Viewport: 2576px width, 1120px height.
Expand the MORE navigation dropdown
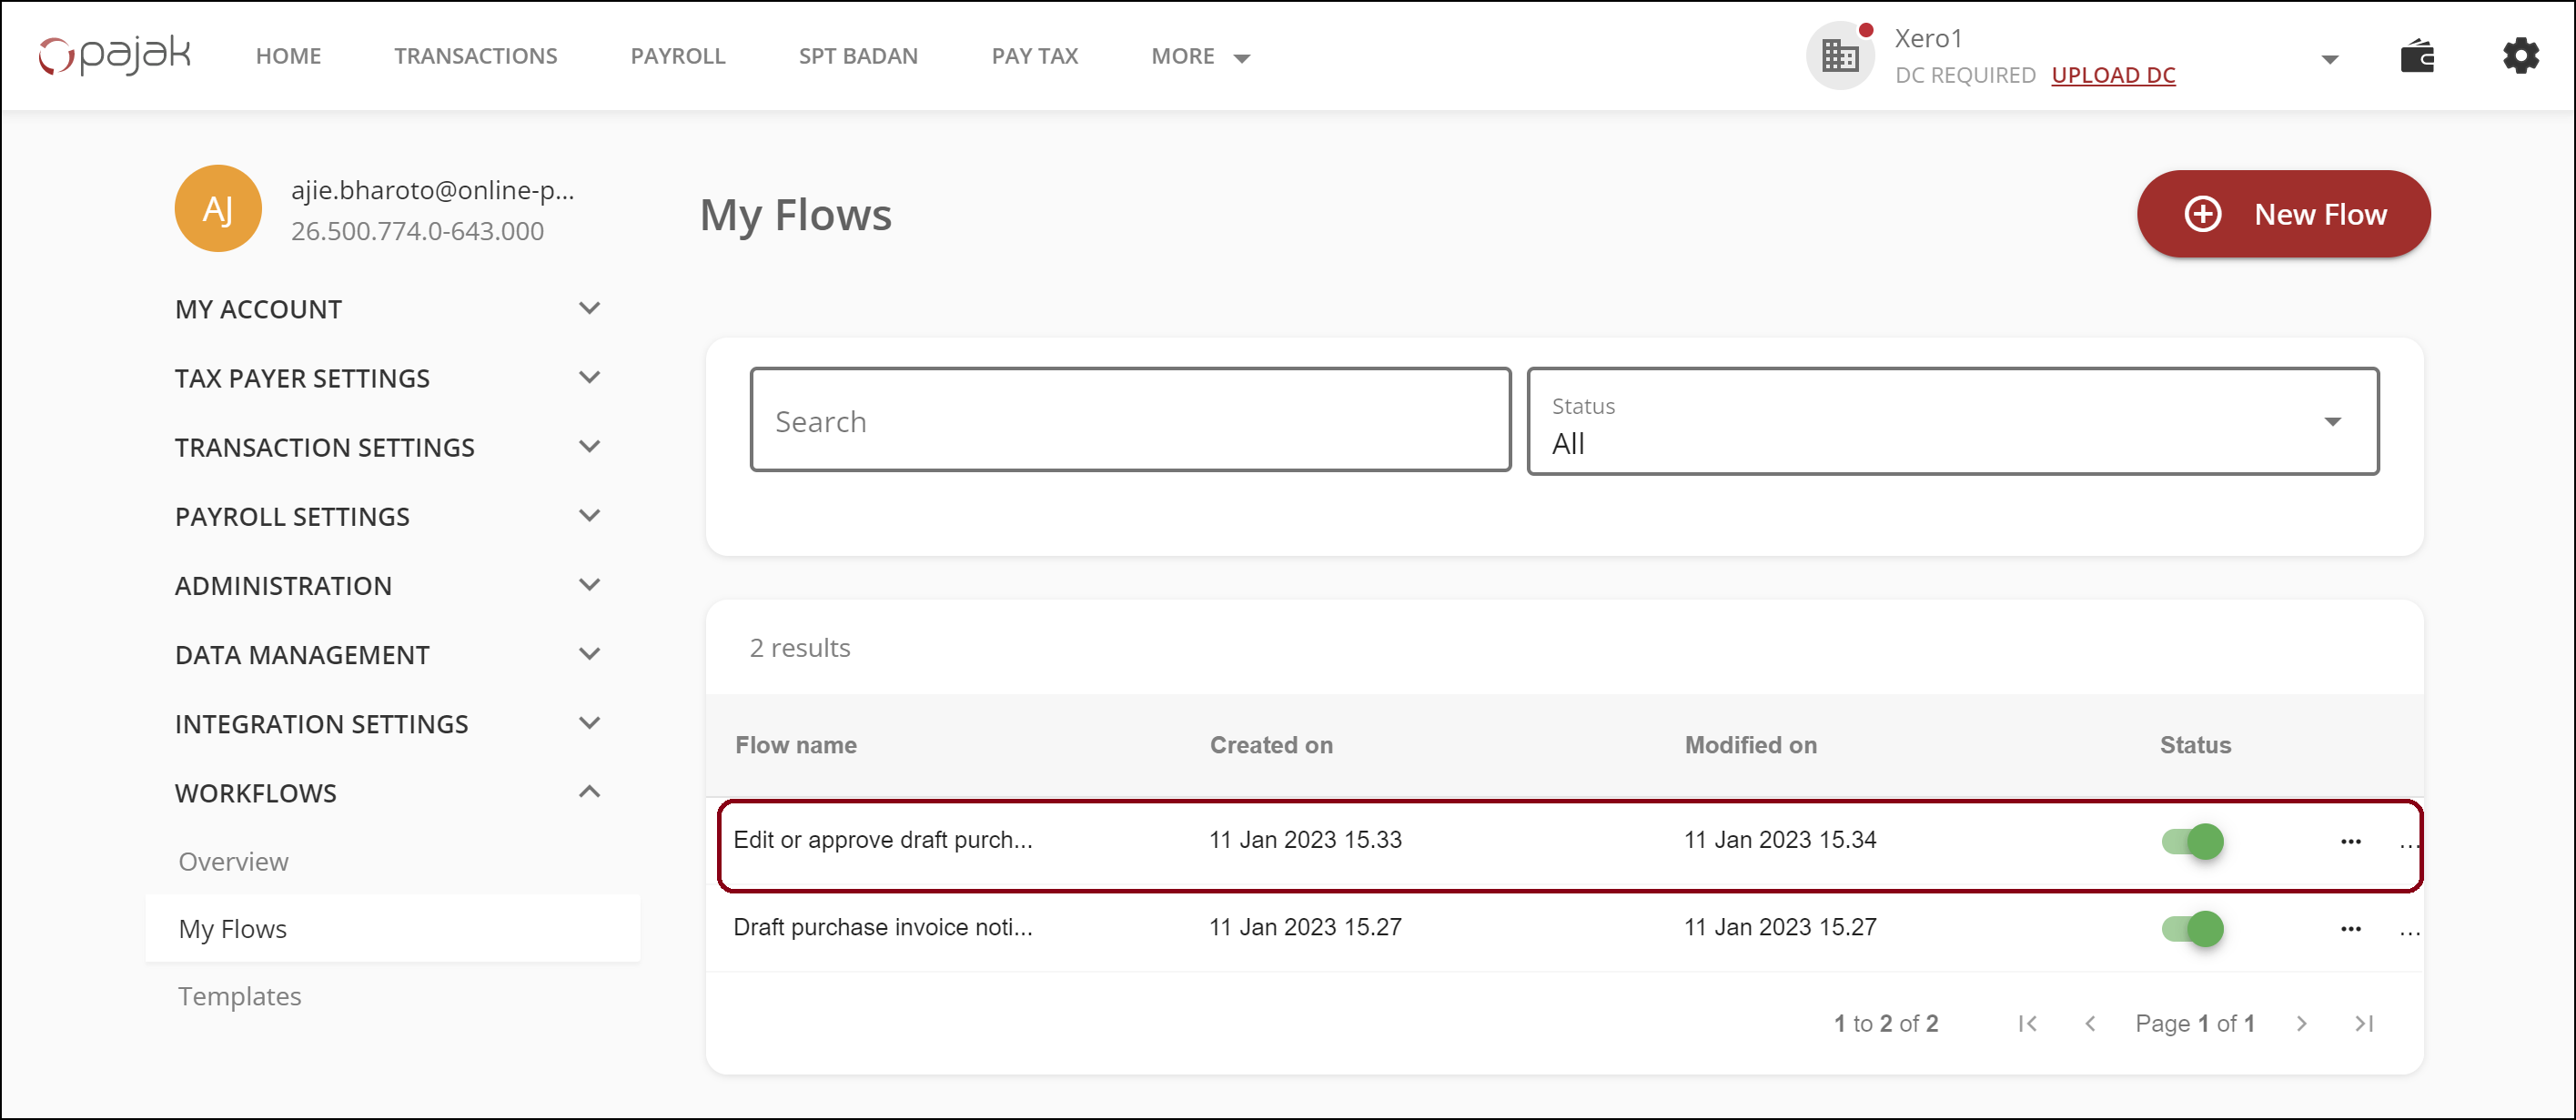point(1200,57)
